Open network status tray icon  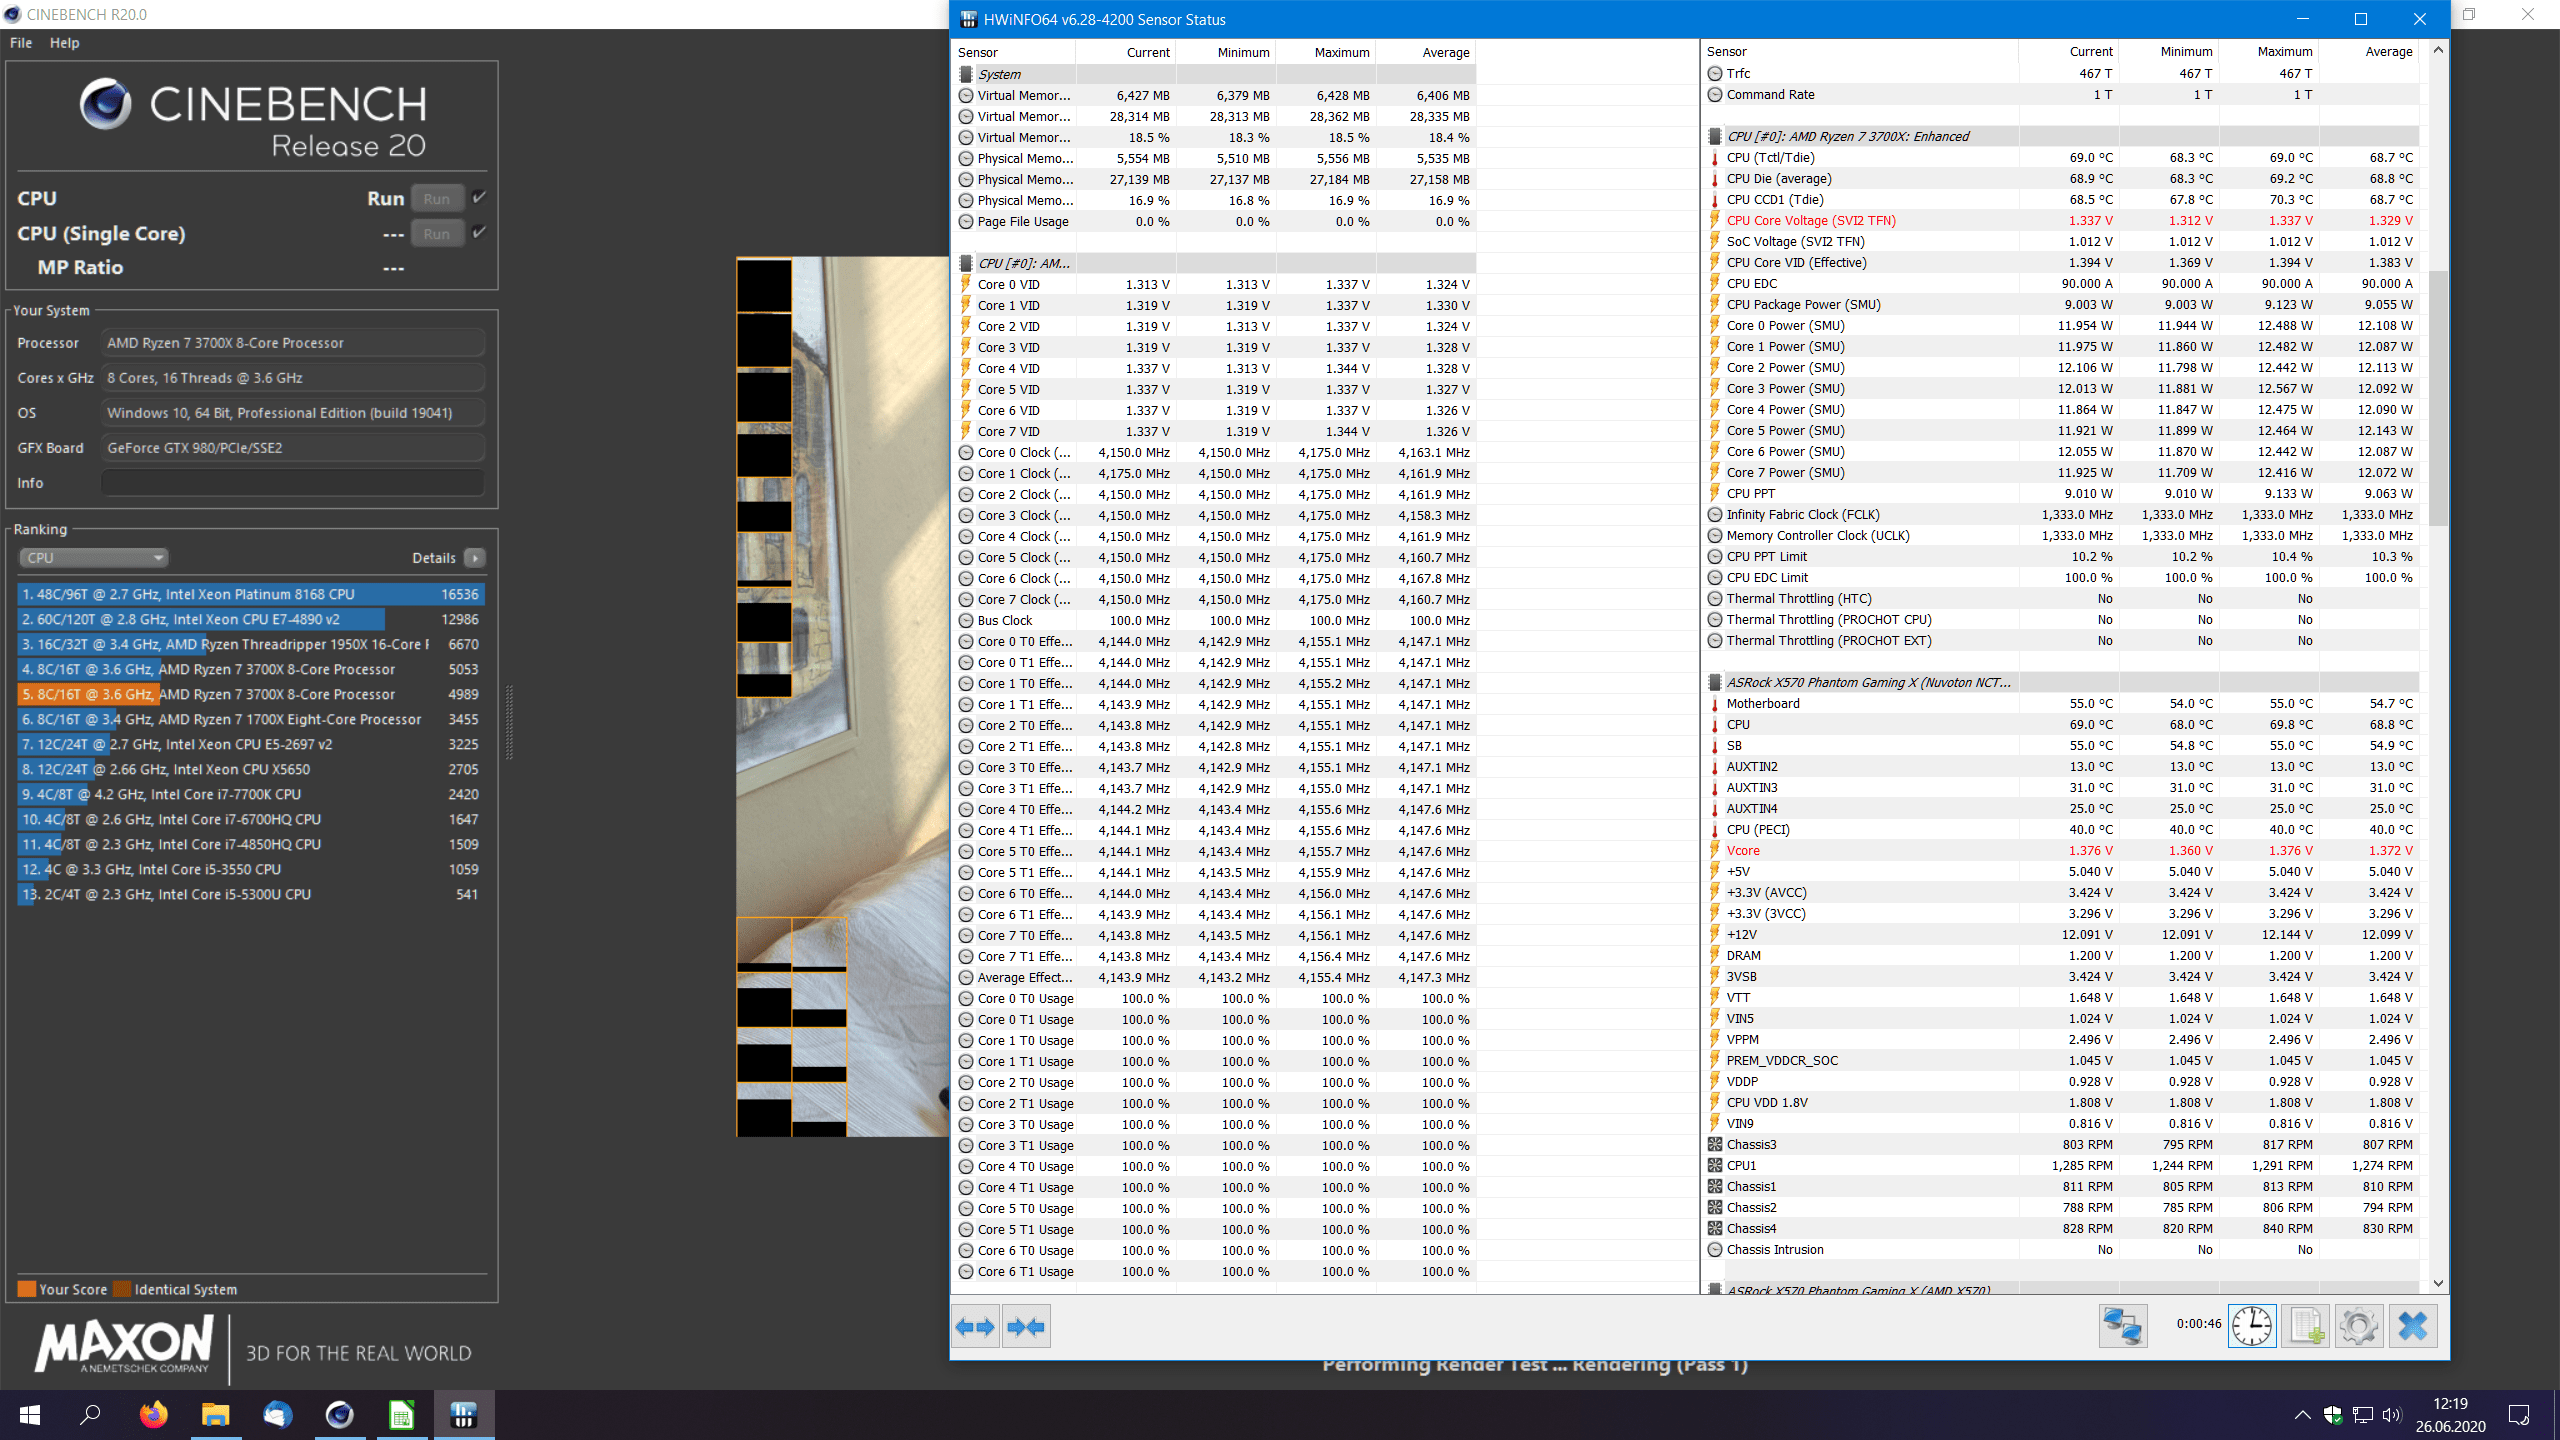[2362, 1415]
